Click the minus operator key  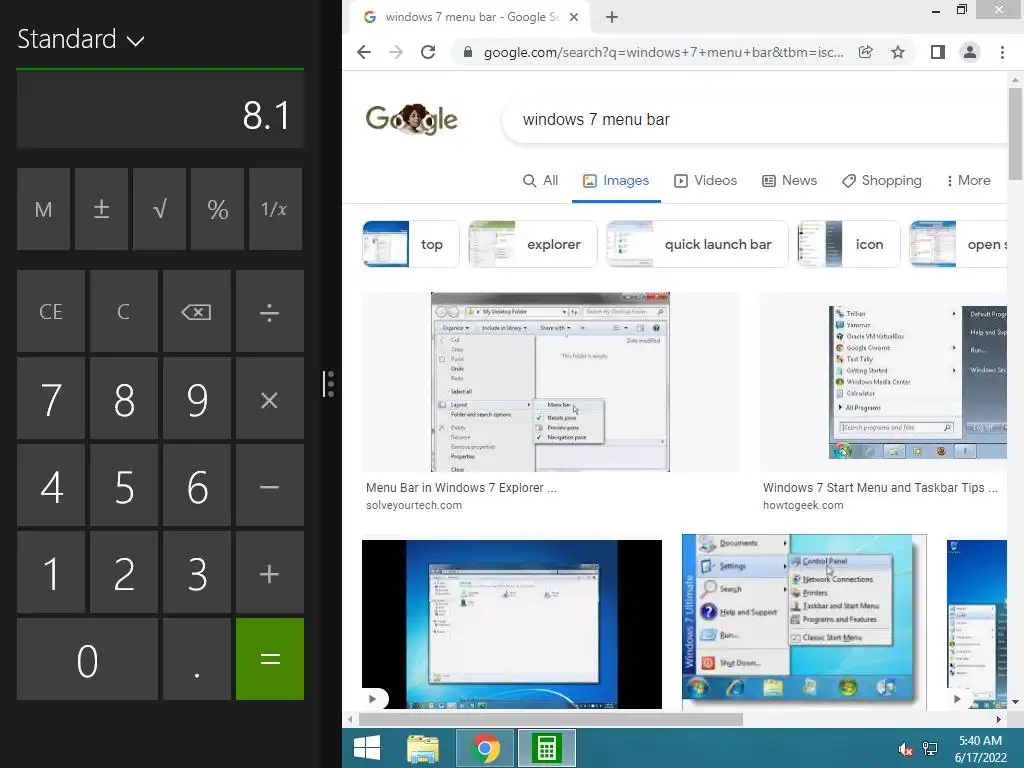tap(270, 485)
